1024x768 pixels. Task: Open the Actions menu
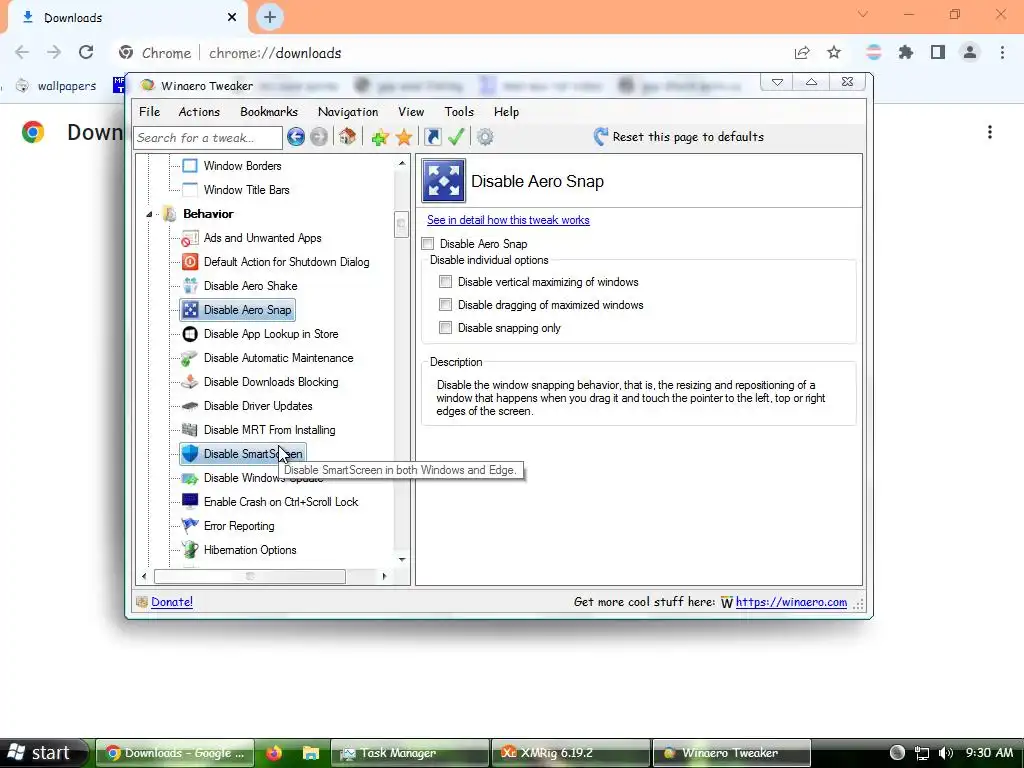pos(199,112)
